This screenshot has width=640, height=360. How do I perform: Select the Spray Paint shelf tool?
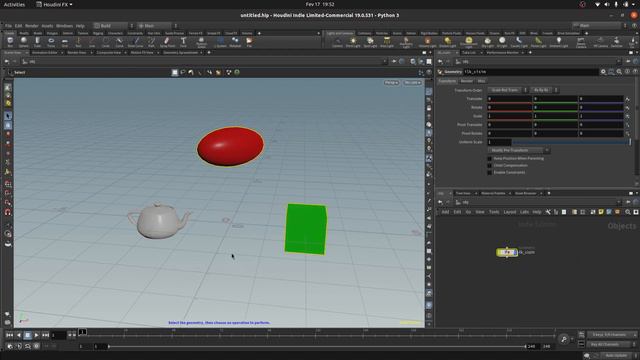pyautogui.click(x=167, y=41)
